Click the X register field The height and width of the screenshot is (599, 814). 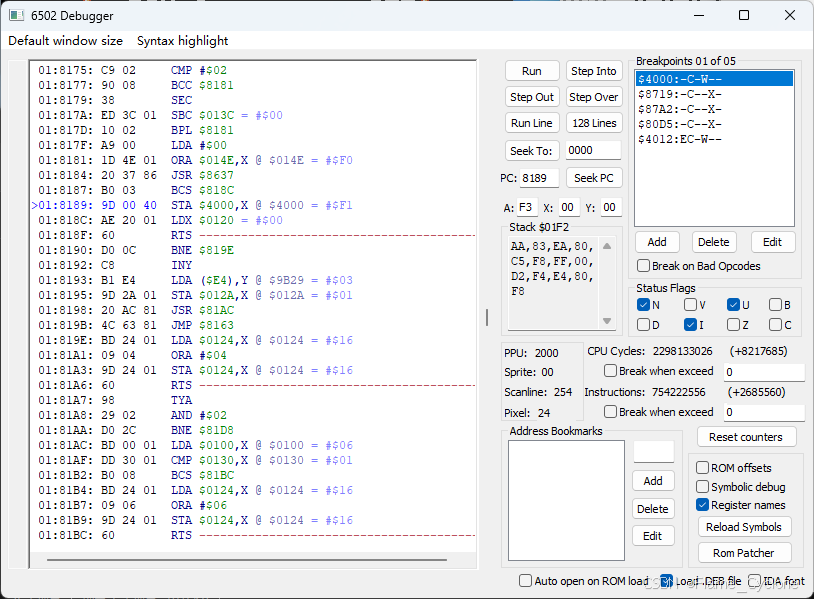click(x=568, y=208)
